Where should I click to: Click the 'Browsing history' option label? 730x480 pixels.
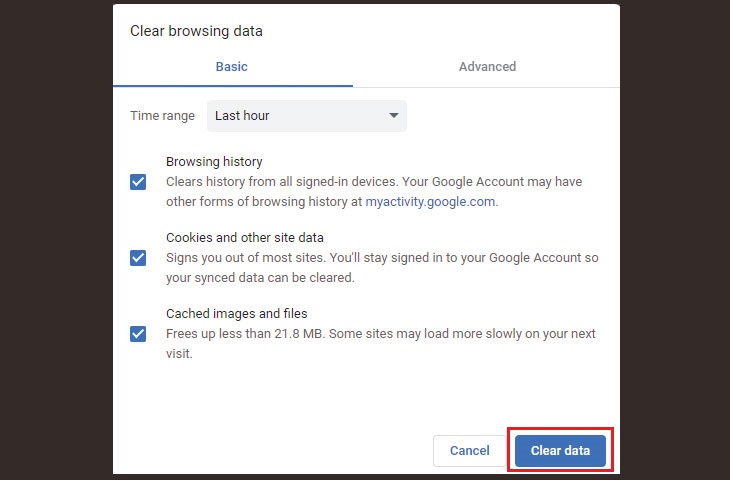(214, 161)
